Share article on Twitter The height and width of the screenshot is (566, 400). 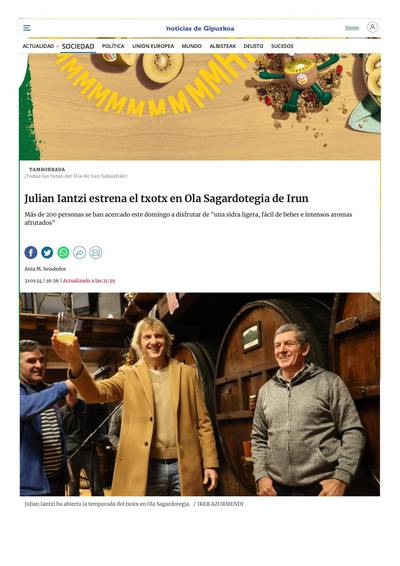point(47,252)
